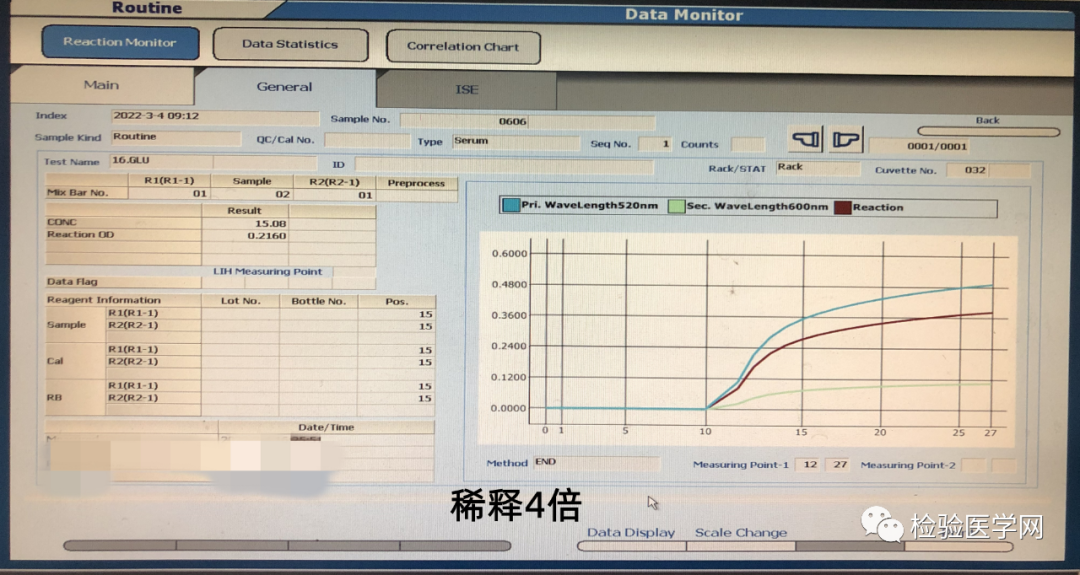Click the Scale Change button
The width and height of the screenshot is (1080, 575).
point(741,533)
